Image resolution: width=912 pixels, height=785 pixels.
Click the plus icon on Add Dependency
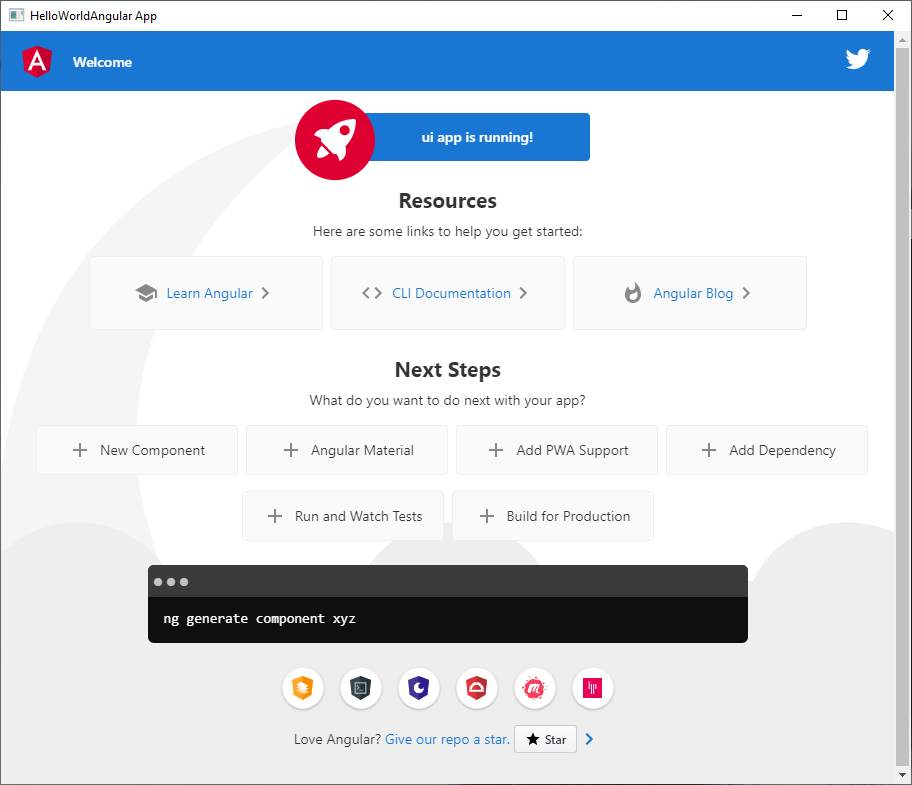[708, 450]
